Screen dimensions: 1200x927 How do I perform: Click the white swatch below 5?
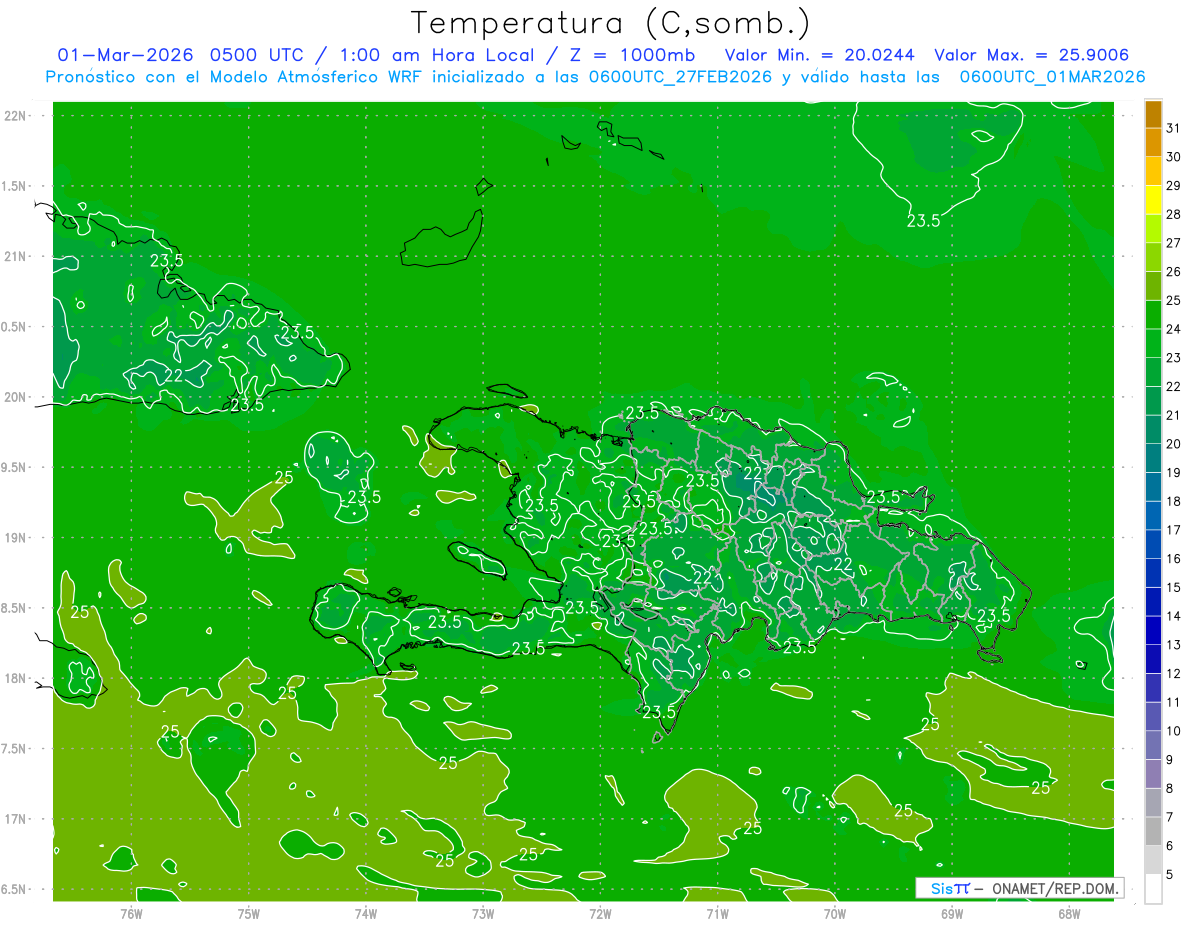pos(1153,889)
